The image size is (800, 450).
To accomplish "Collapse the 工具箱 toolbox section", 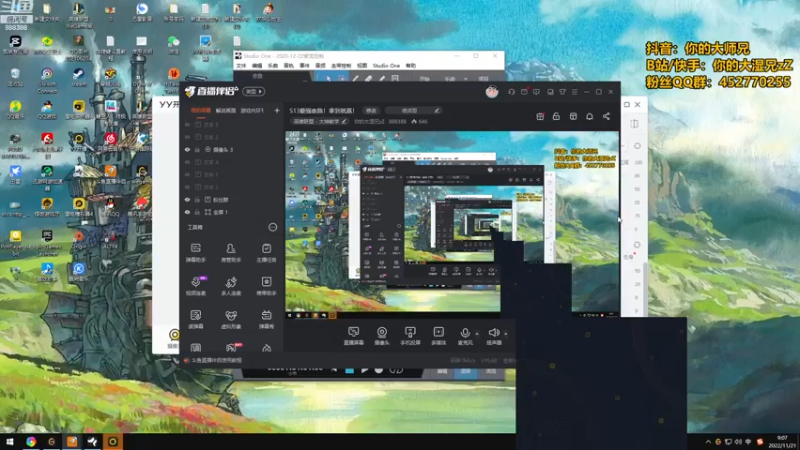I will [272, 227].
